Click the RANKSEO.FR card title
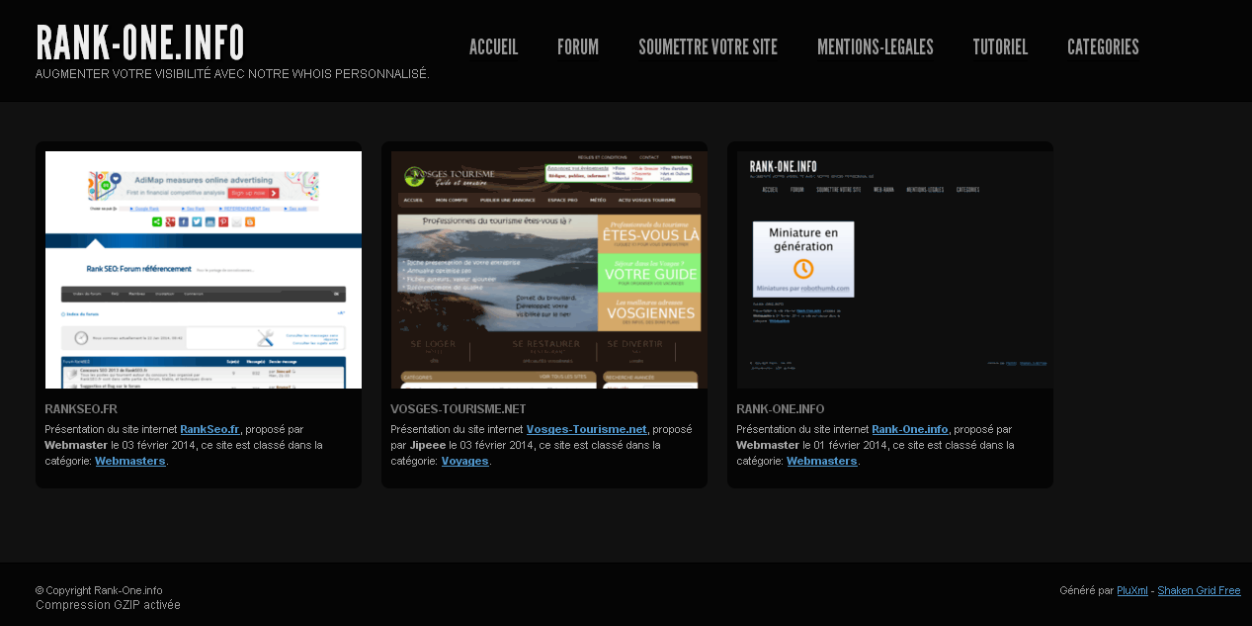The width and height of the screenshot is (1252, 626). click(81, 409)
